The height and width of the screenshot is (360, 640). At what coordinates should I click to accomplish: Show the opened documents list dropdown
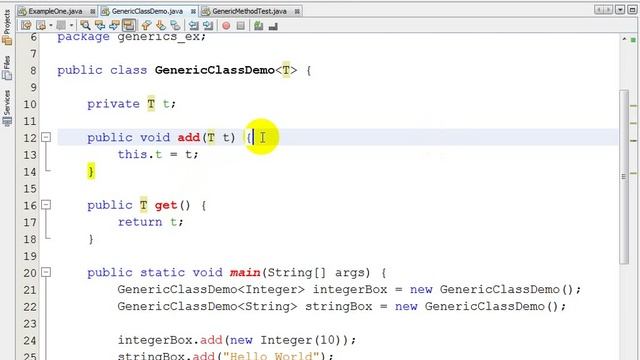pos(620,10)
